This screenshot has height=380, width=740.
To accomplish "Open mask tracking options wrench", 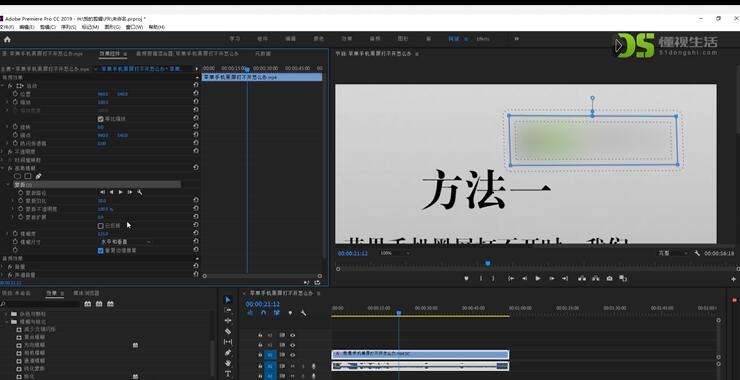I will coord(140,193).
